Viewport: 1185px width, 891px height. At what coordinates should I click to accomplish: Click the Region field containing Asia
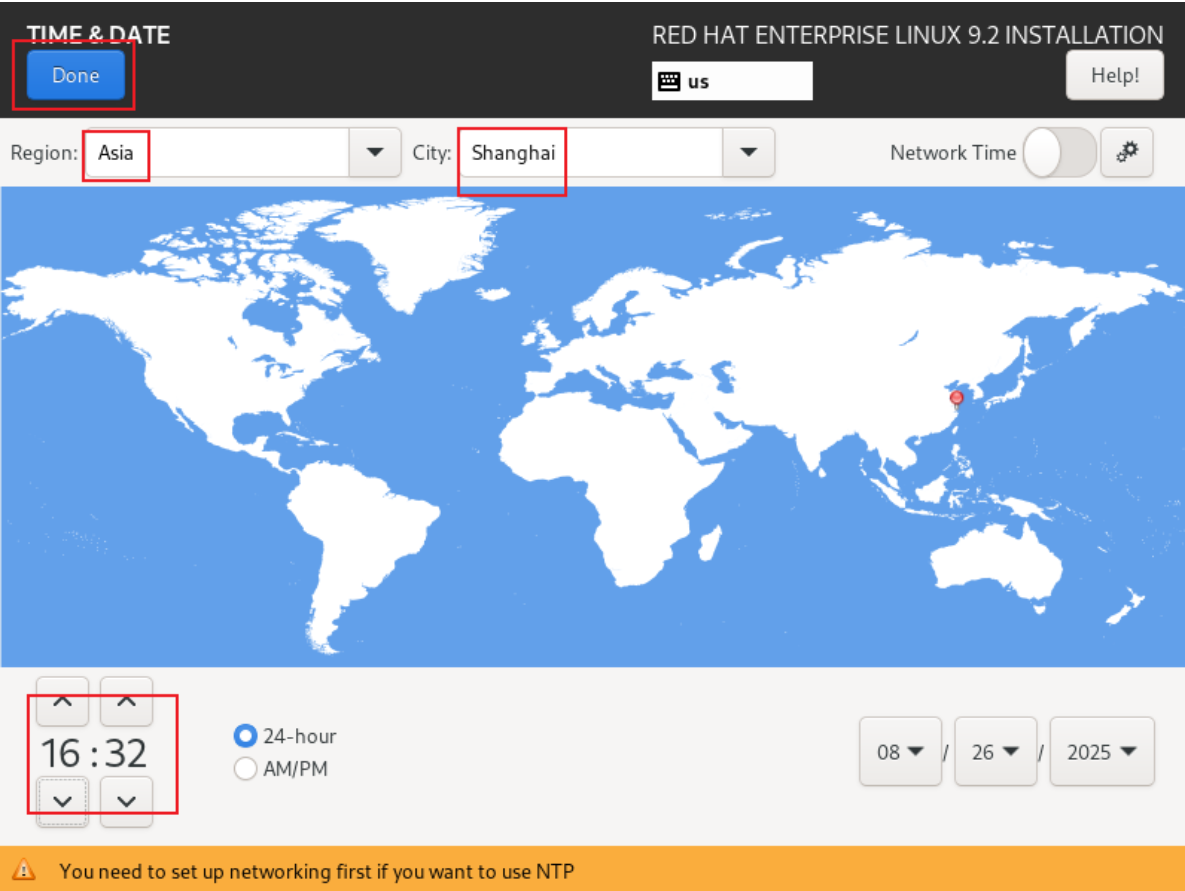(217, 152)
